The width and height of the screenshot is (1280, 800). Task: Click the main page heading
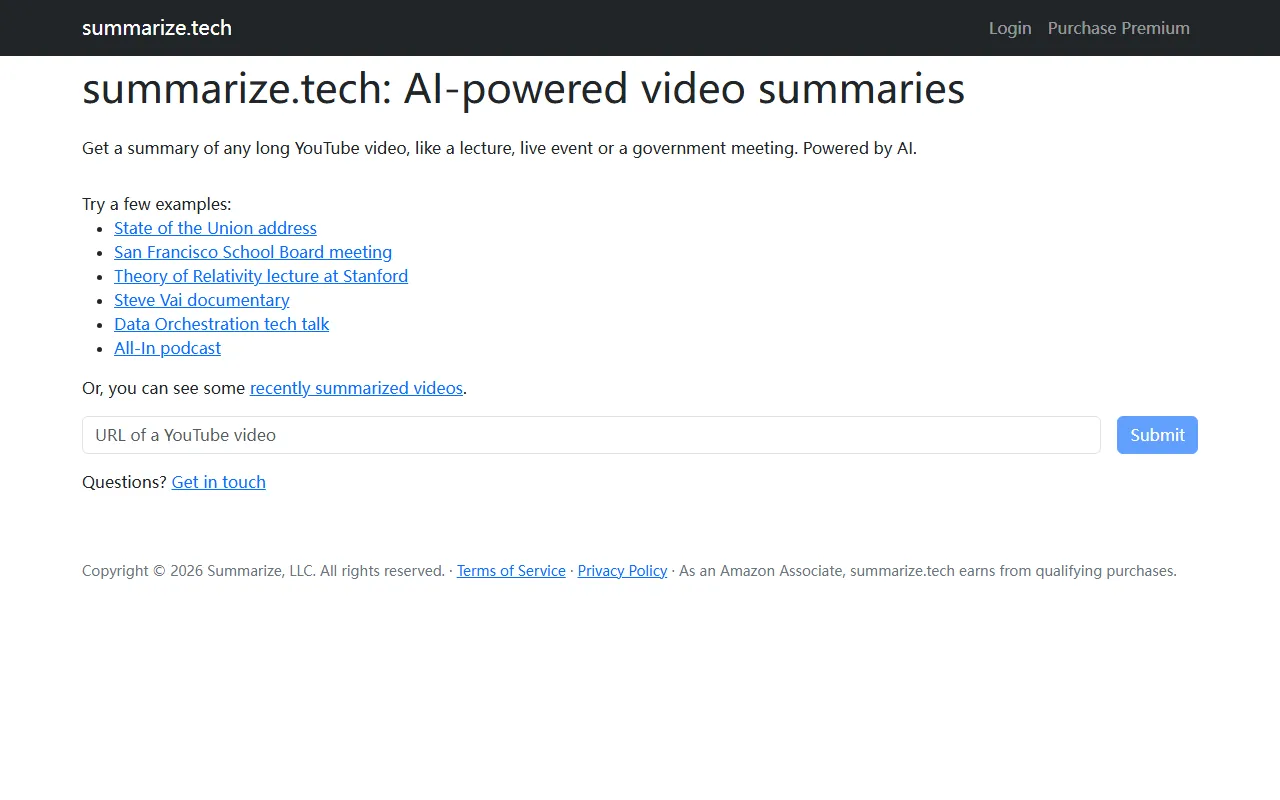point(523,89)
